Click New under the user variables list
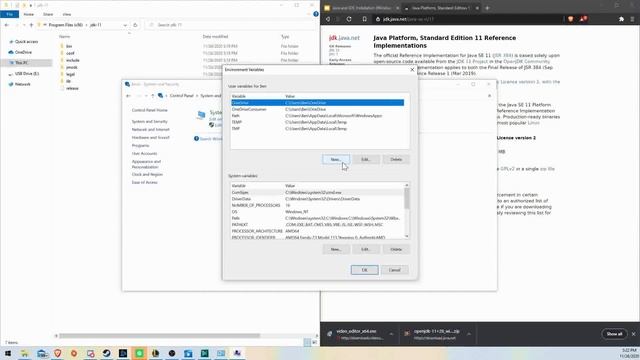Screen dimensions: 640x360 pos(336,159)
